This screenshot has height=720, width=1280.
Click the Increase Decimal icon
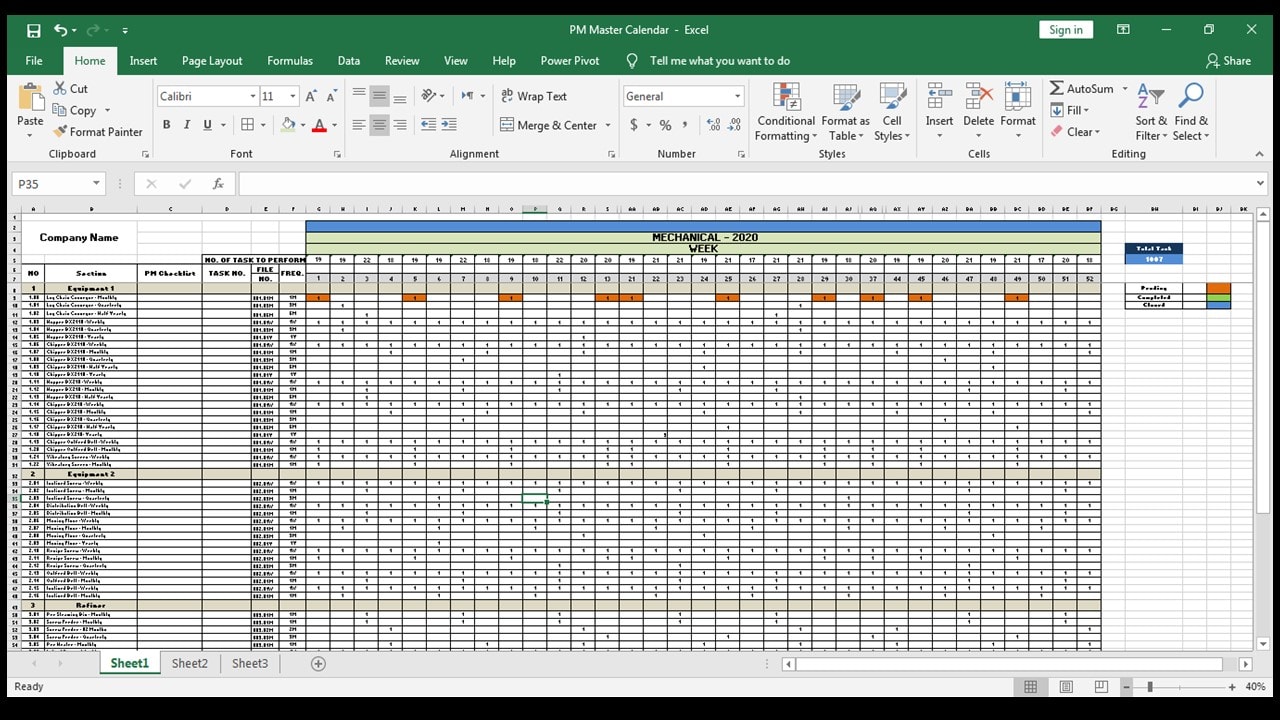712,124
